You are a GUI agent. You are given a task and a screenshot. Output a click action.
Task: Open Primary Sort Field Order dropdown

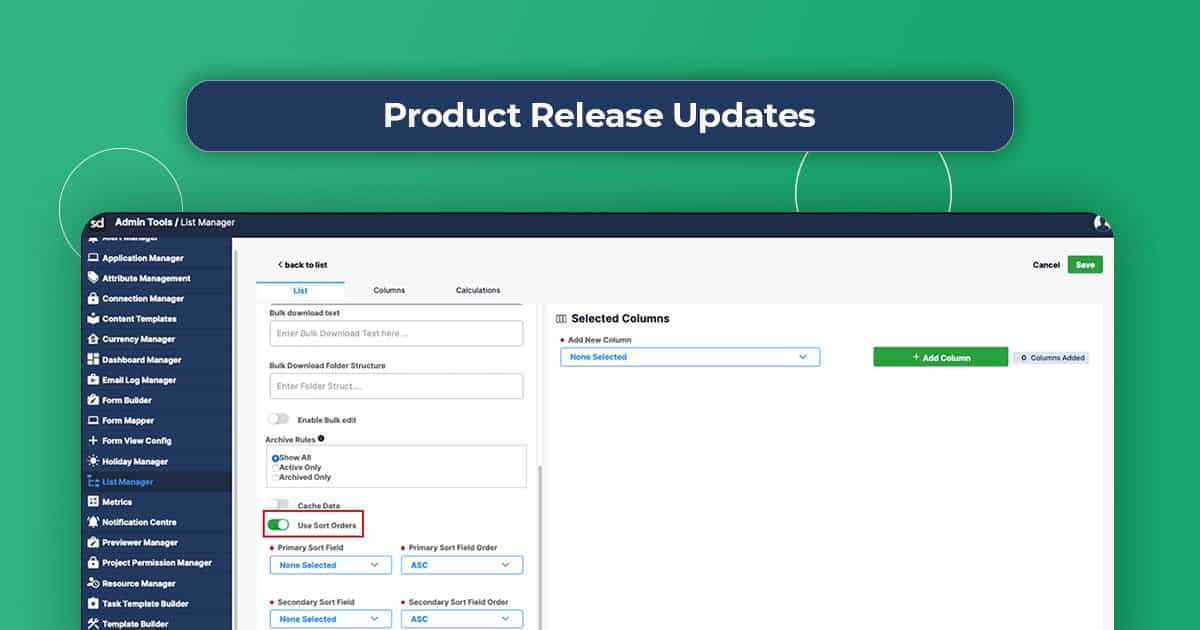[462, 565]
